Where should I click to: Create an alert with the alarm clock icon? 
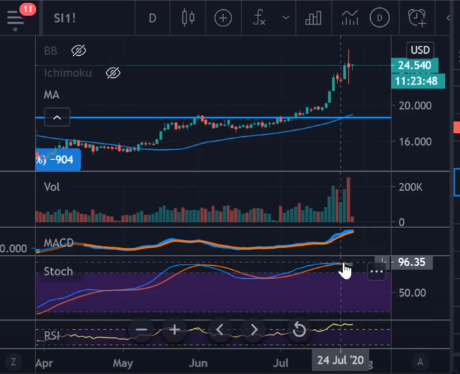(417, 18)
